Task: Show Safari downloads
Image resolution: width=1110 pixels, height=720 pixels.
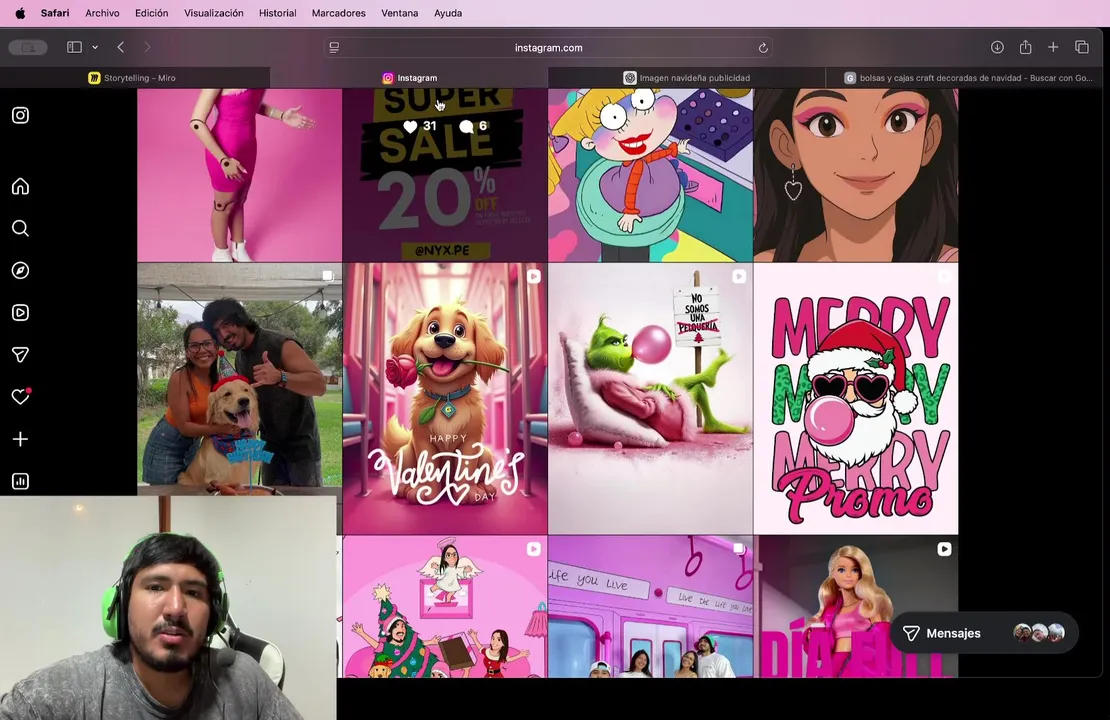Action: [997, 47]
